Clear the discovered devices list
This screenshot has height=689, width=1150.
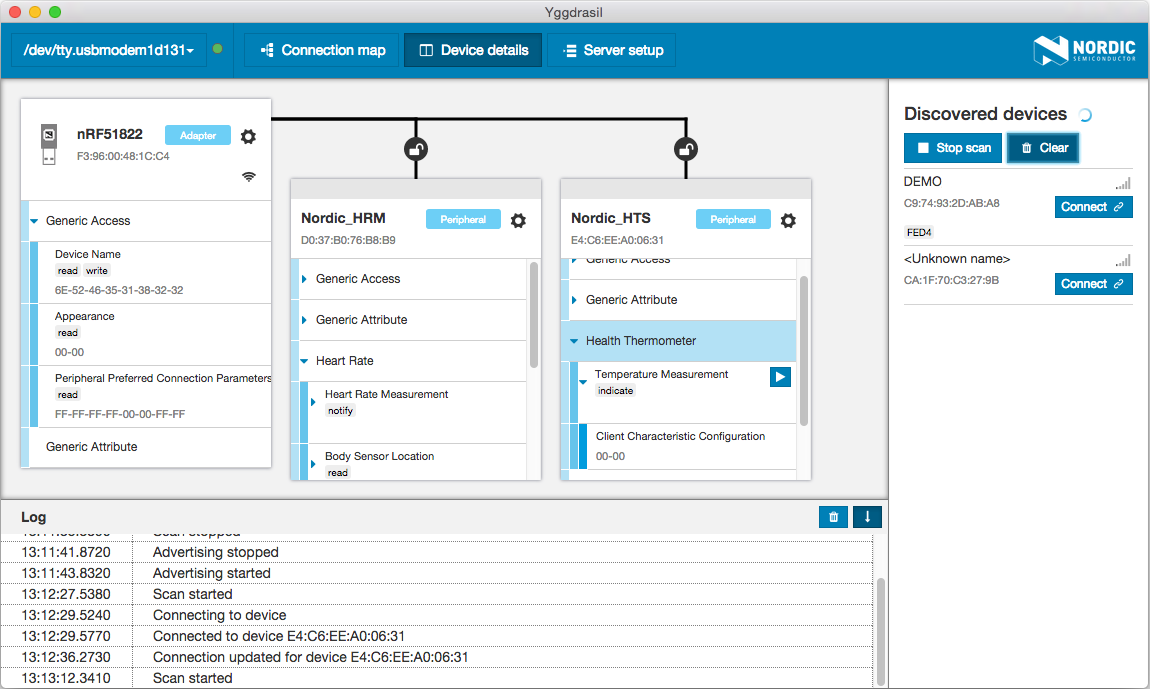[1043, 147]
